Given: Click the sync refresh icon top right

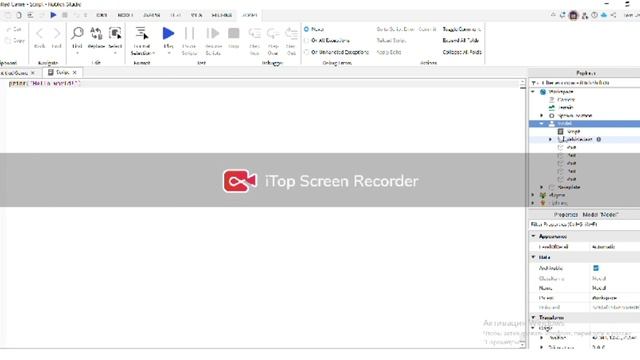Looking at the screenshot, I should coord(562,15).
